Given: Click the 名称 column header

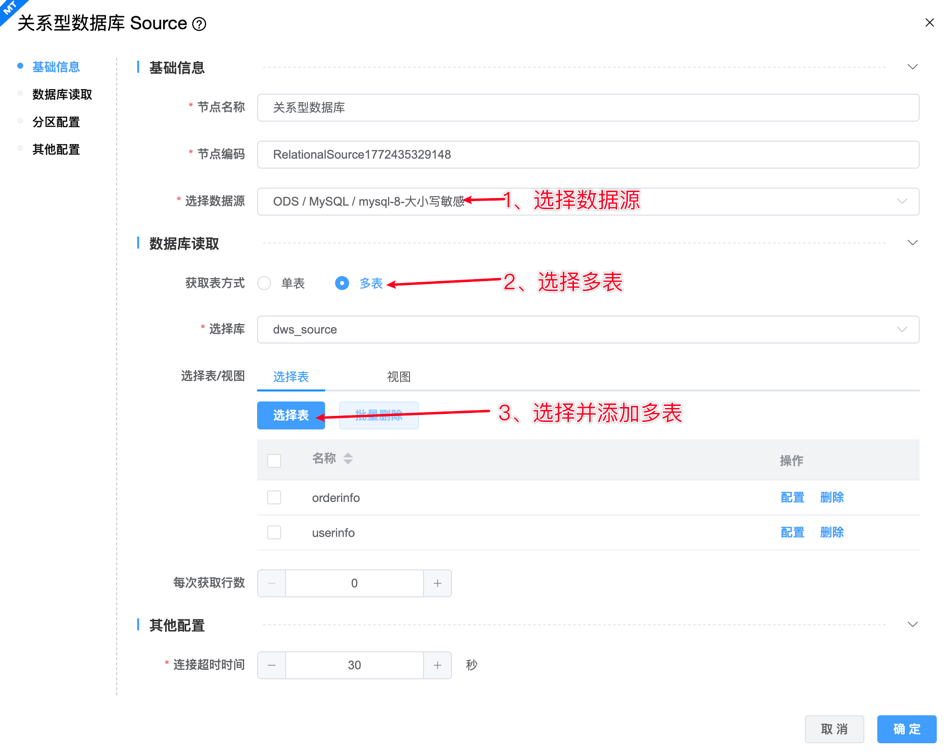Looking at the screenshot, I should (x=324, y=458).
